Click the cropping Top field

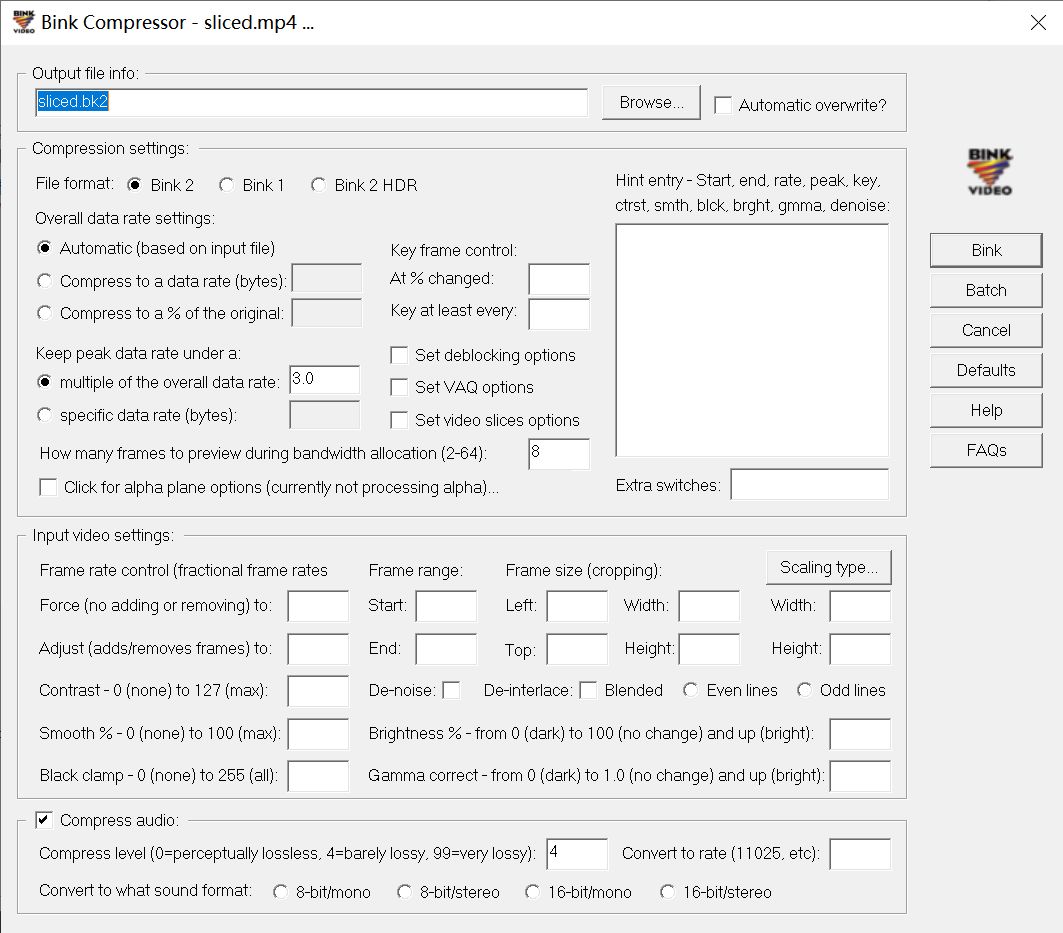[x=577, y=649]
